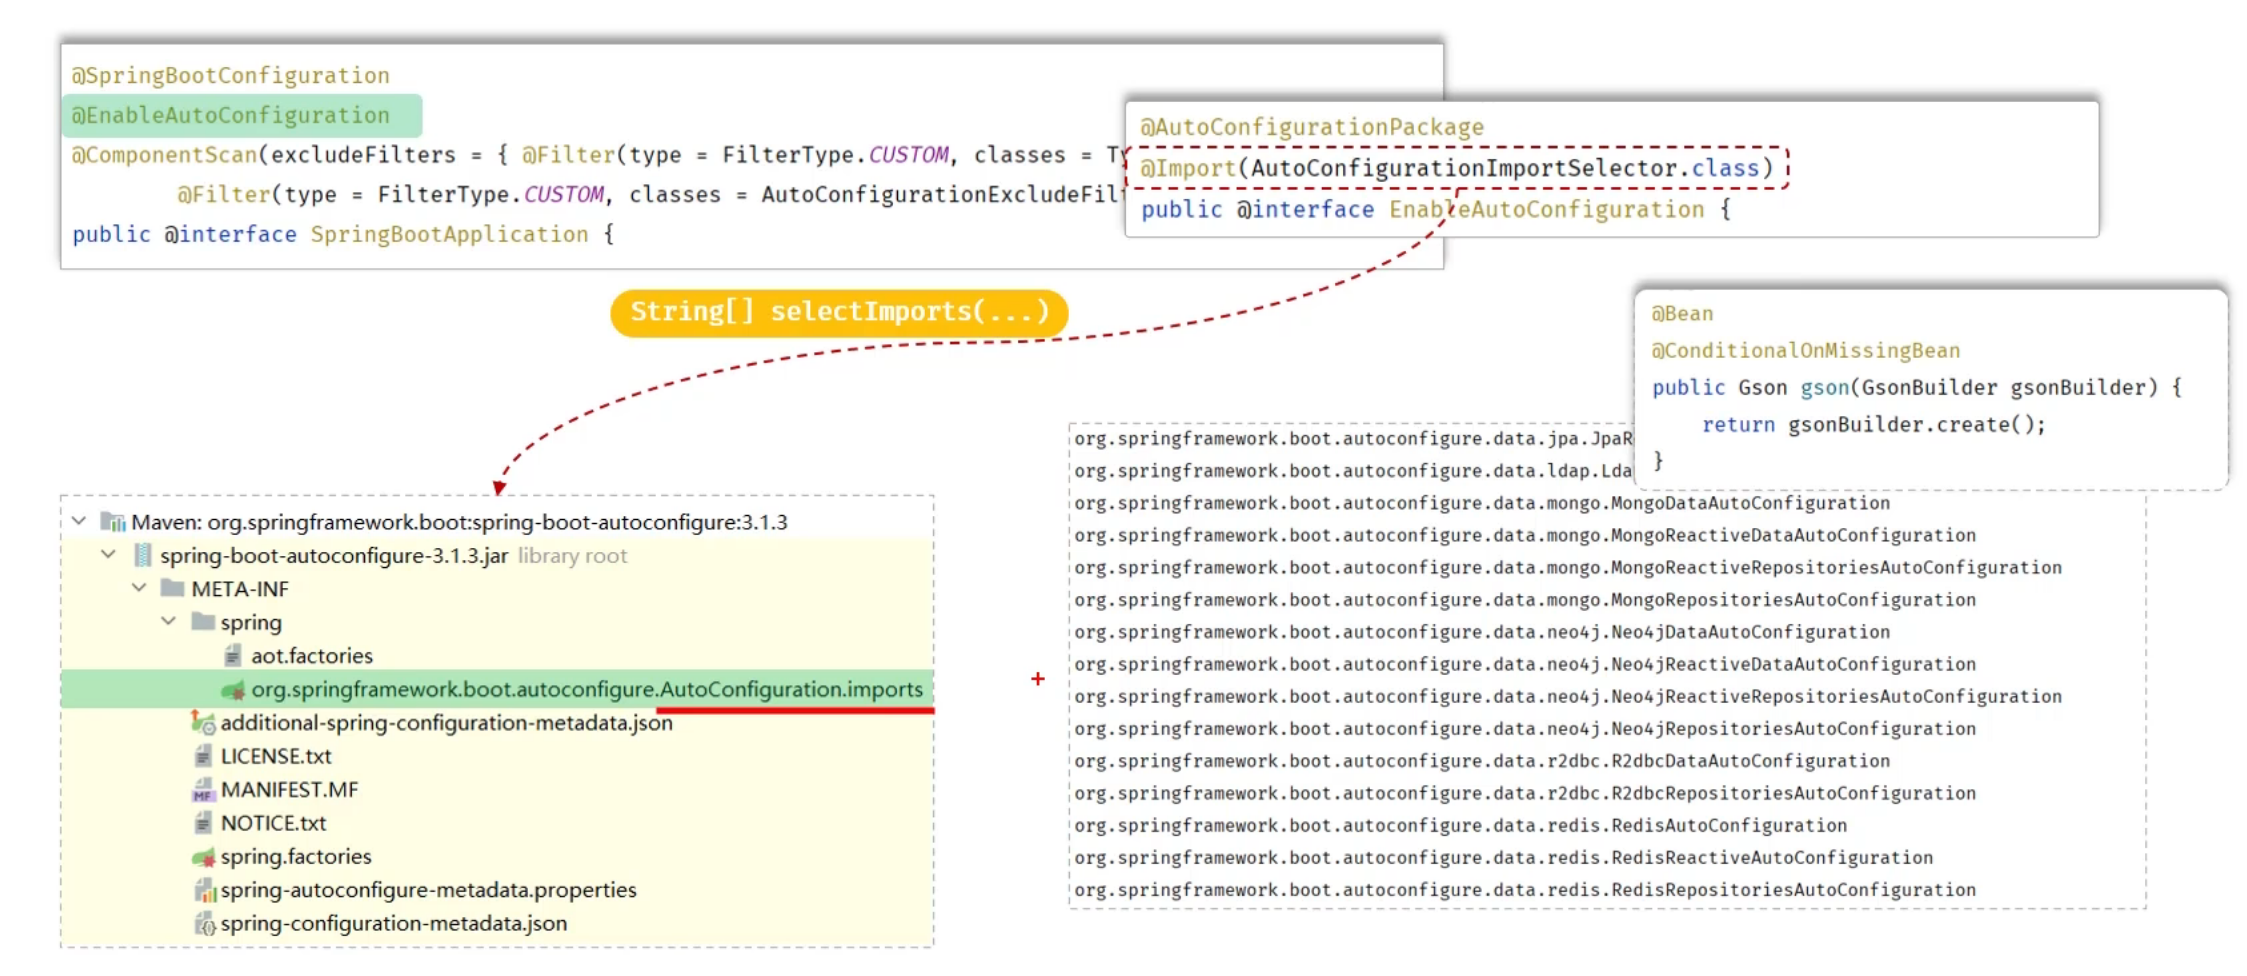Viewport: 2247px width, 976px height.
Task: Click the RedisRepositoriesAutoConfiguration line
Action: pyautogui.click(x=1525, y=890)
